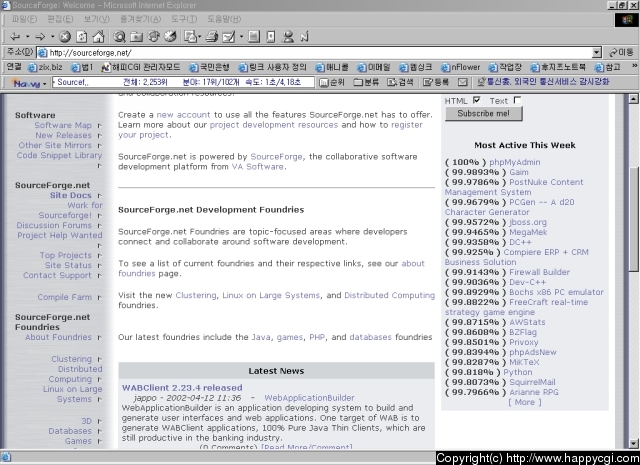Click the 분류 category folder icon
Screen dimensions: 640x465
(x=366, y=82)
